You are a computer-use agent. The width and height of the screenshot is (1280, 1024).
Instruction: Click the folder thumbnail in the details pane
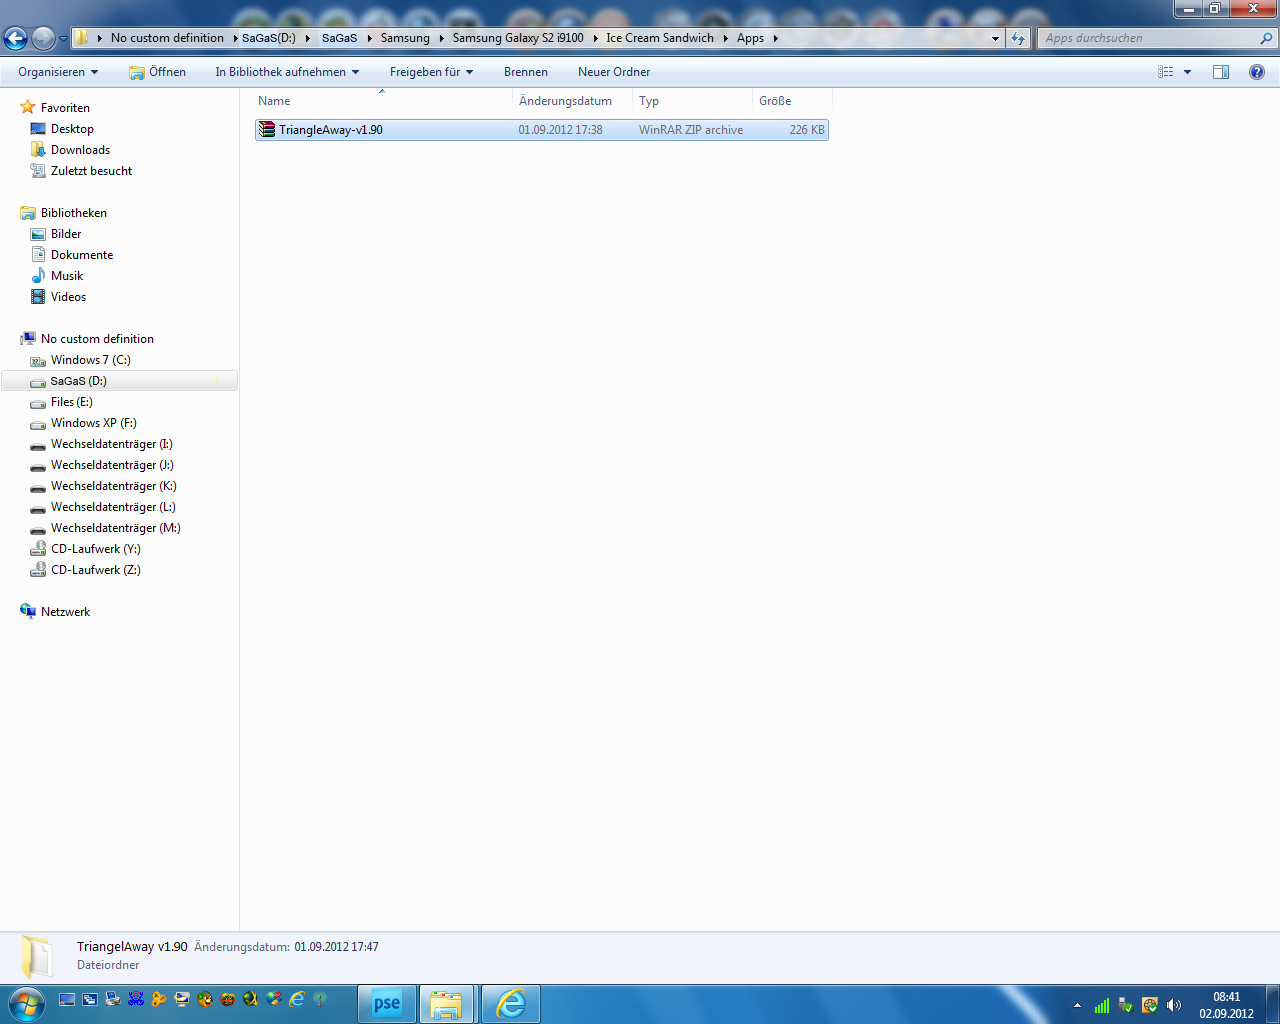(38, 956)
